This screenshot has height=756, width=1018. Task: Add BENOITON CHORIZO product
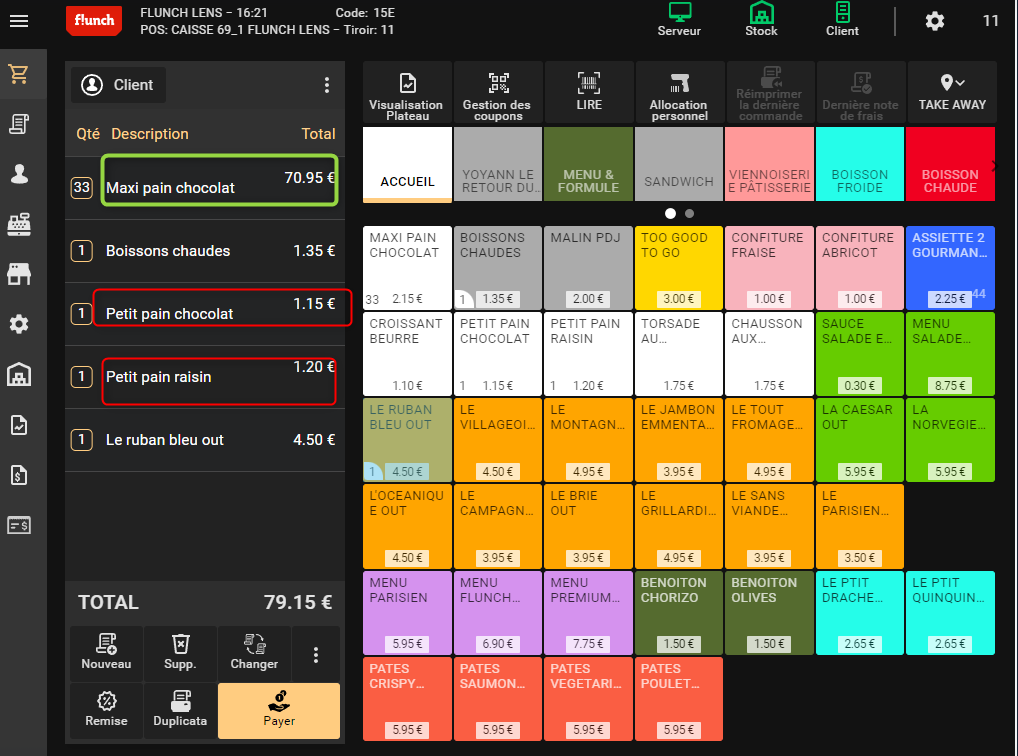coord(679,612)
